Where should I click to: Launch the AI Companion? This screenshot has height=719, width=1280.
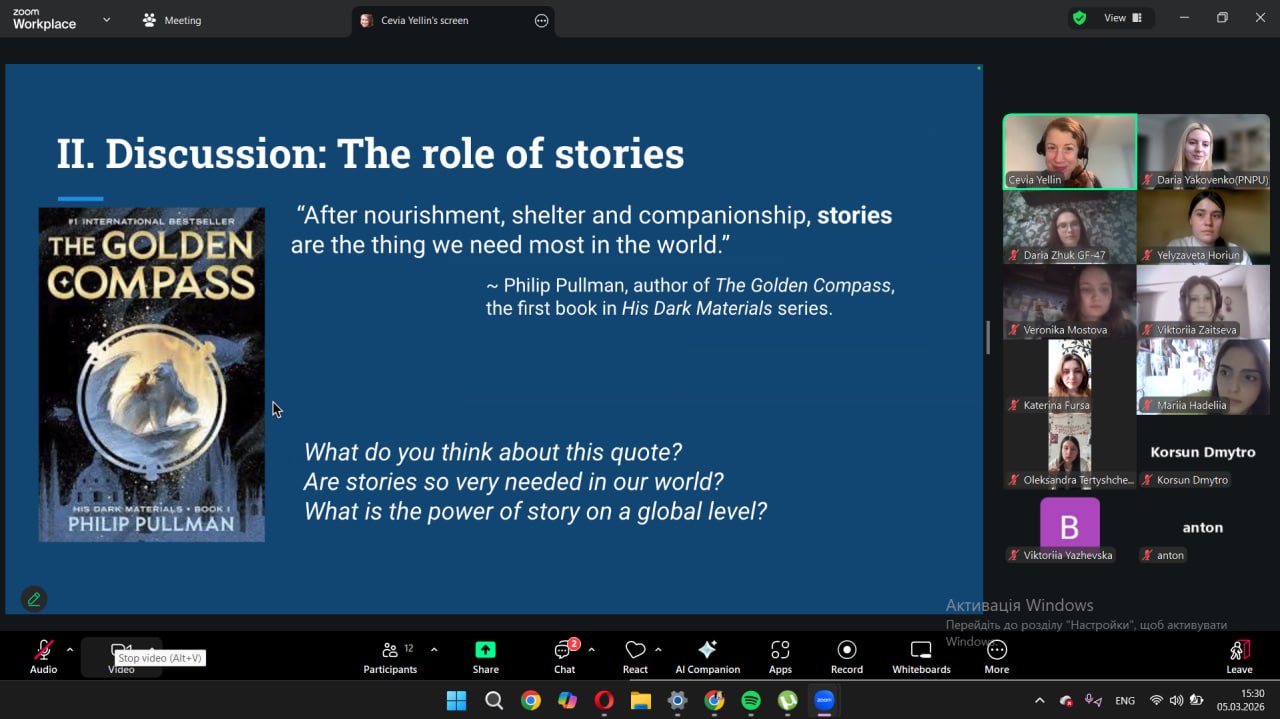[x=707, y=656]
